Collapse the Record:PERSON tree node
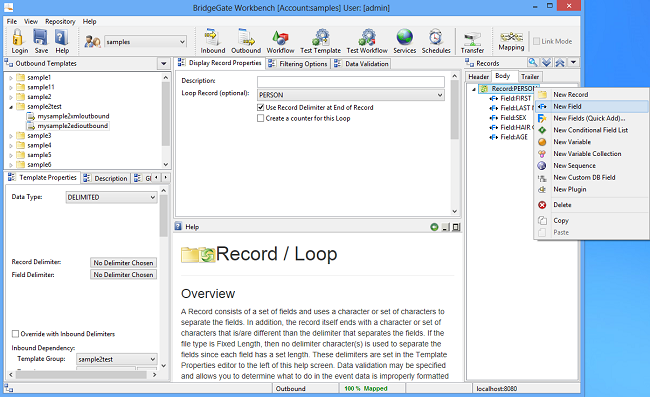 474,89
